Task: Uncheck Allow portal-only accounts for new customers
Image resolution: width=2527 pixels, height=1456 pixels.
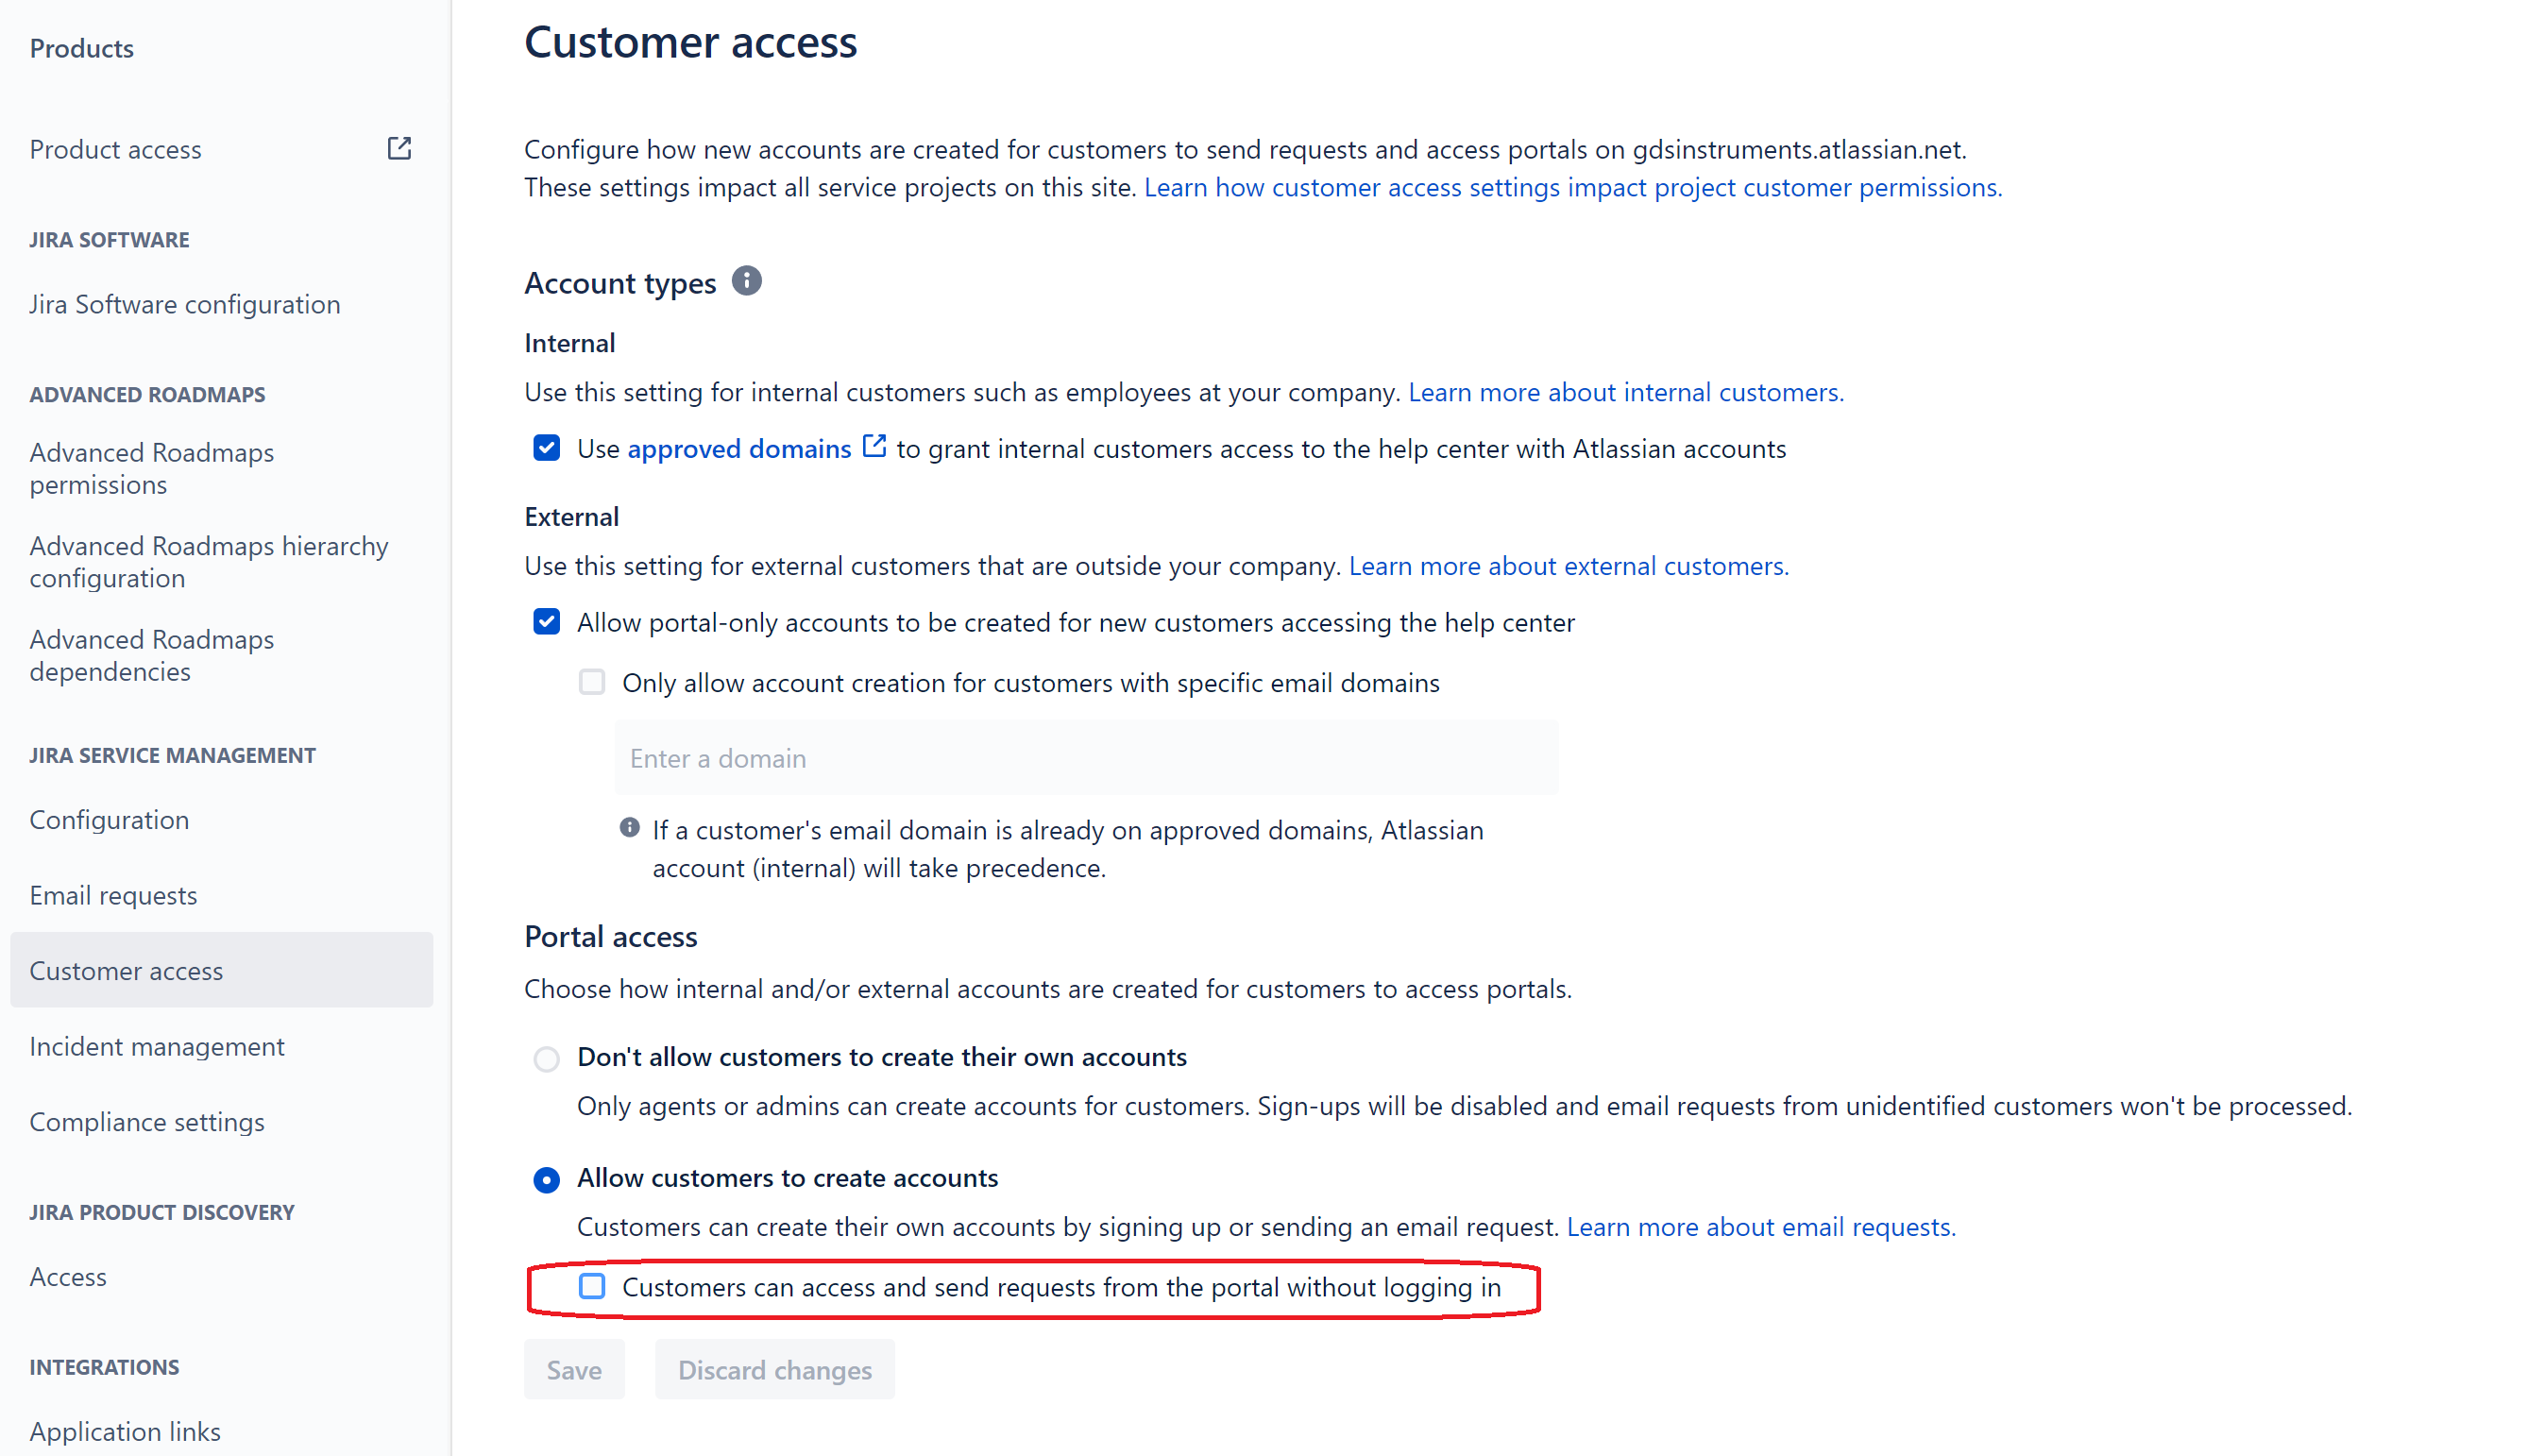Action: 546,621
